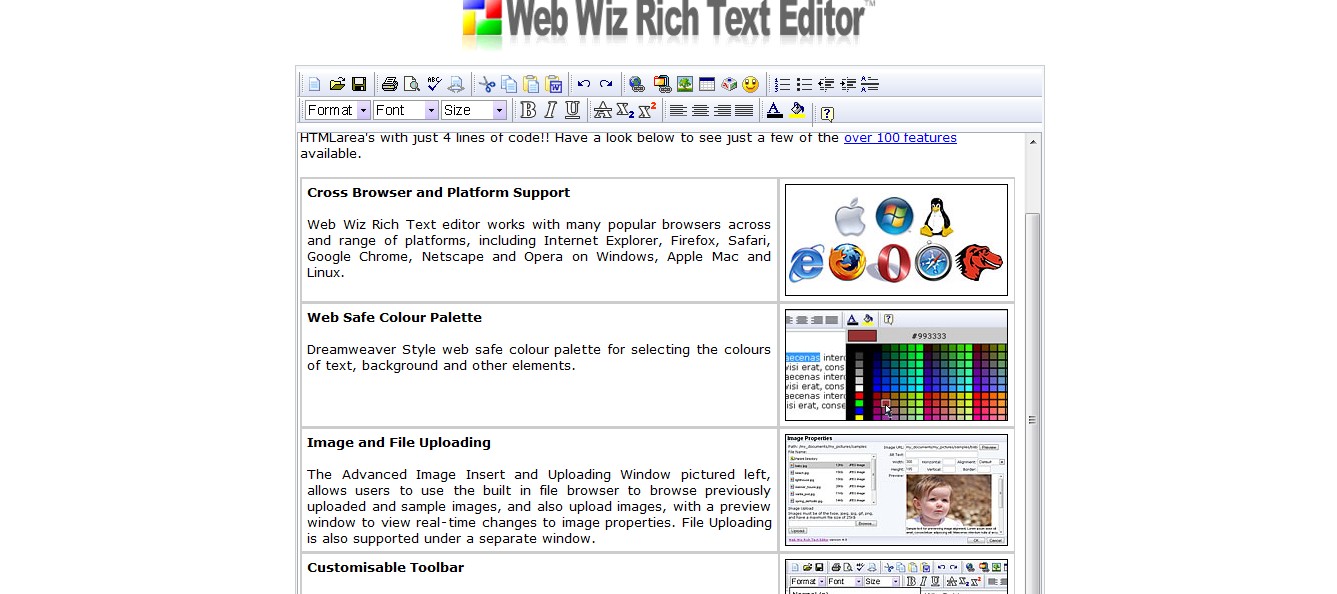Image resolution: width=1337 pixels, height=594 pixels.
Task: Click the colour palette screenshot image
Action: coord(896,365)
